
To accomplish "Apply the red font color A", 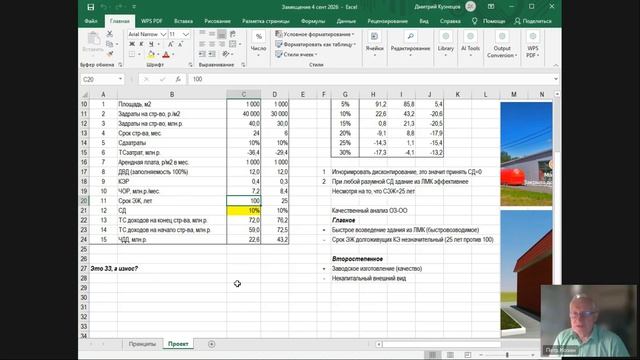I will 166,54.
